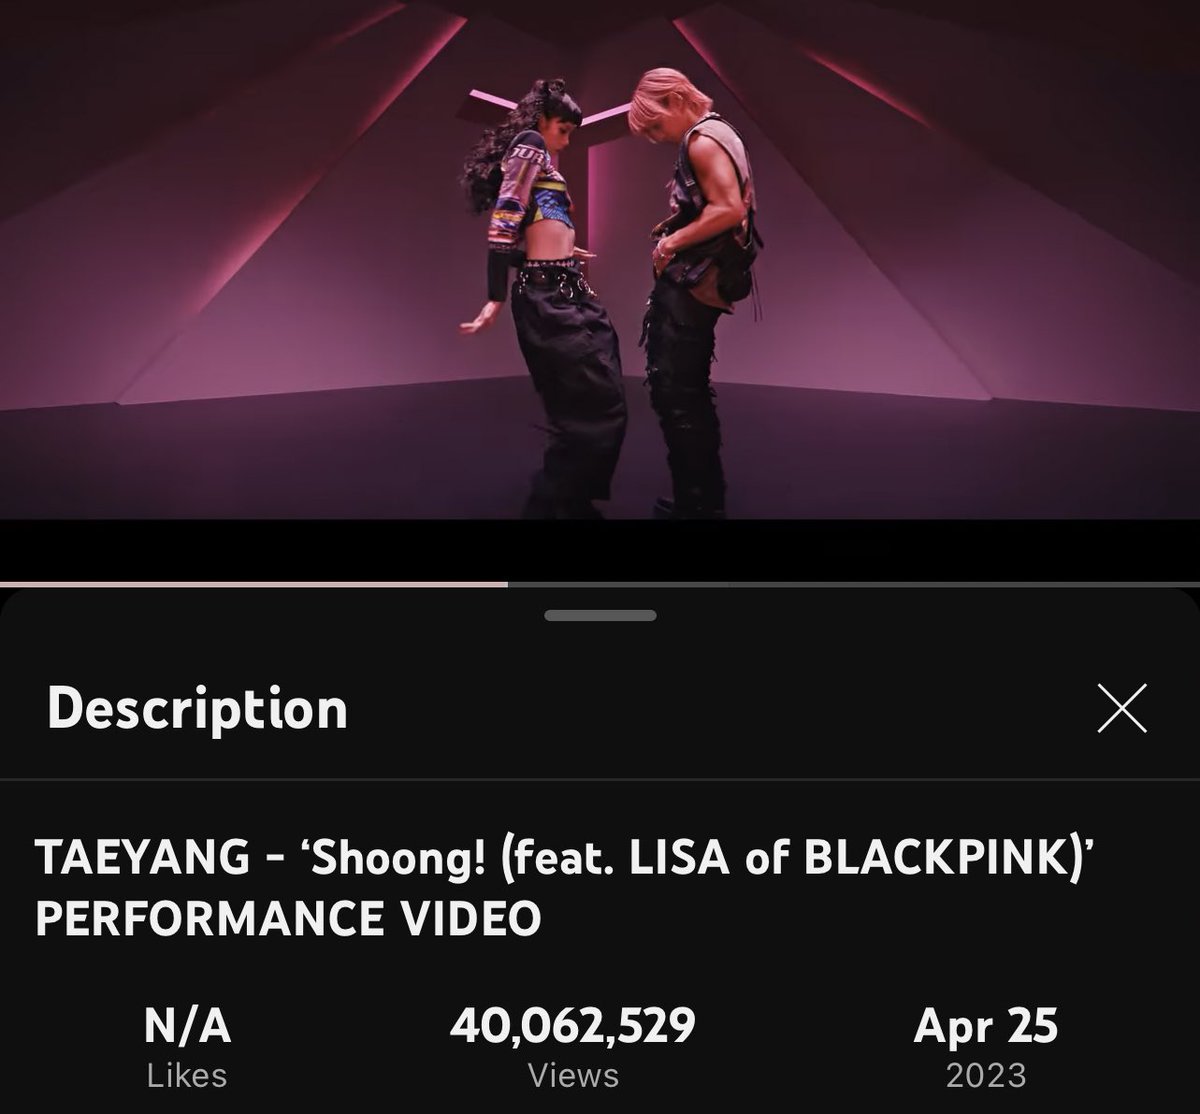Click the 2023 year label

coord(986,1076)
